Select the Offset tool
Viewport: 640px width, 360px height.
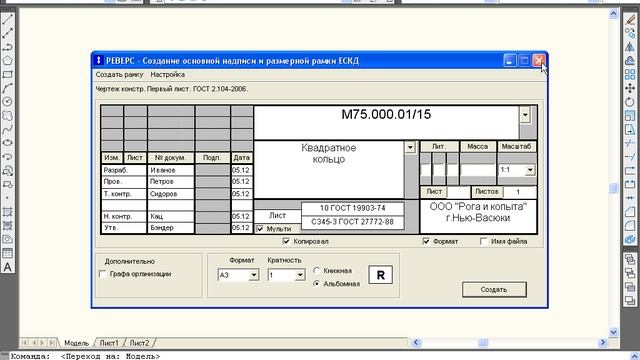[630, 61]
